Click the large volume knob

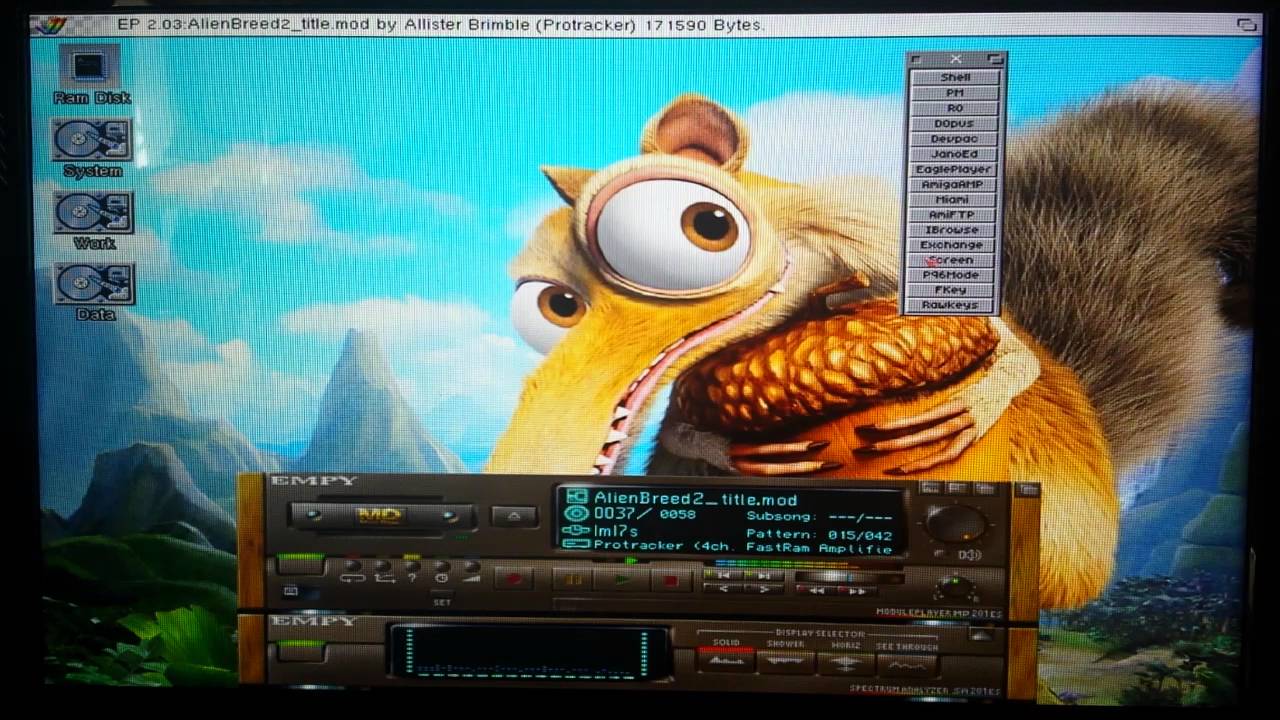956,523
